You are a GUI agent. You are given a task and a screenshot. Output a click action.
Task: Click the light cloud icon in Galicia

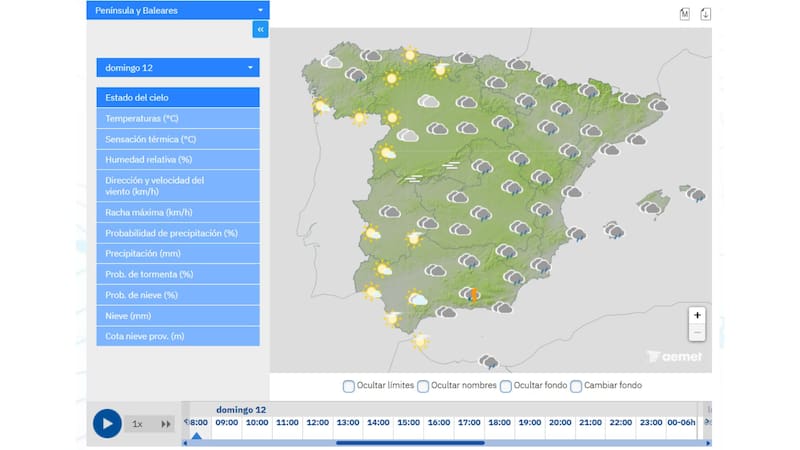tap(332, 62)
